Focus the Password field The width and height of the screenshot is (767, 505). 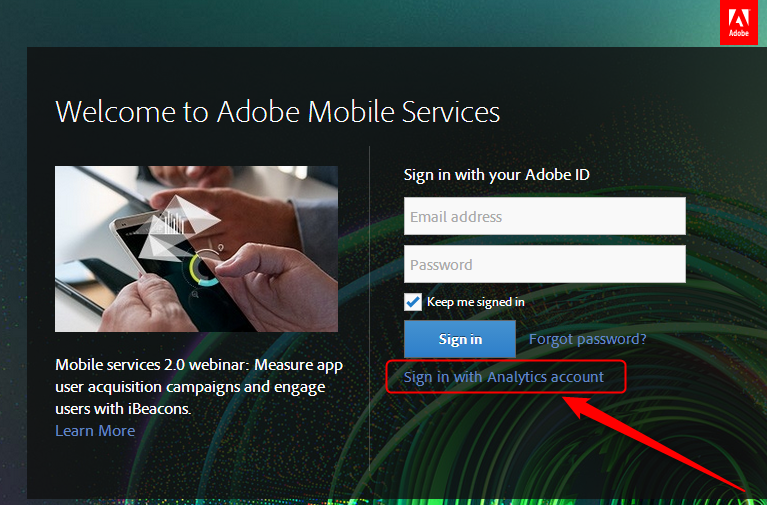click(544, 265)
